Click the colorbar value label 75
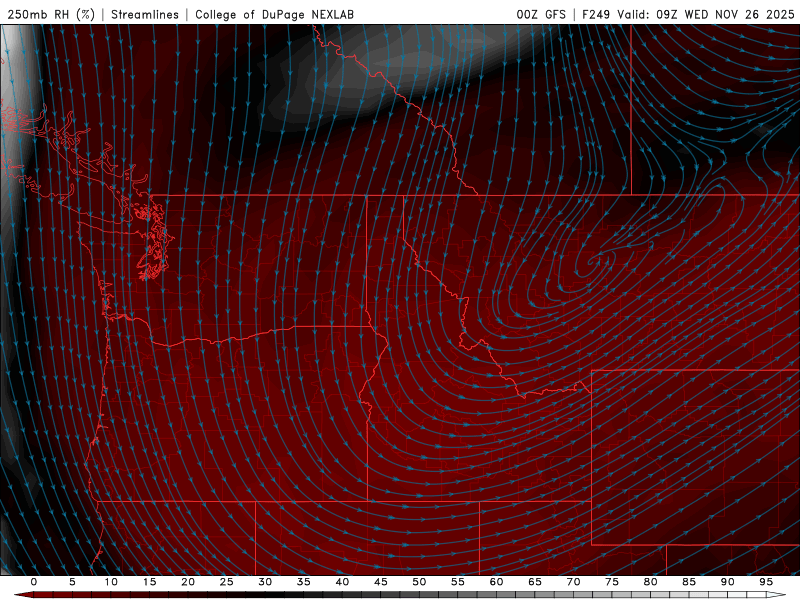The width and height of the screenshot is (800, 600). click(612, 582)
